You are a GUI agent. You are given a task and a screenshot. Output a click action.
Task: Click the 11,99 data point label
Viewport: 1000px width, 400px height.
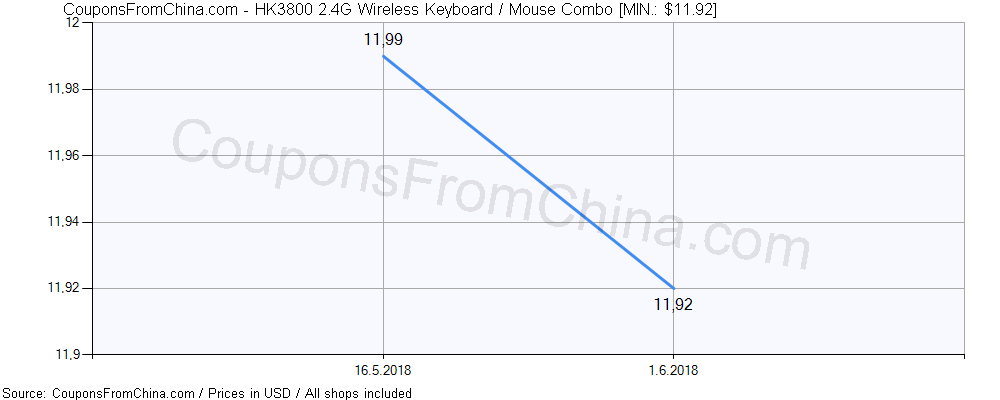tap(383, 40)
